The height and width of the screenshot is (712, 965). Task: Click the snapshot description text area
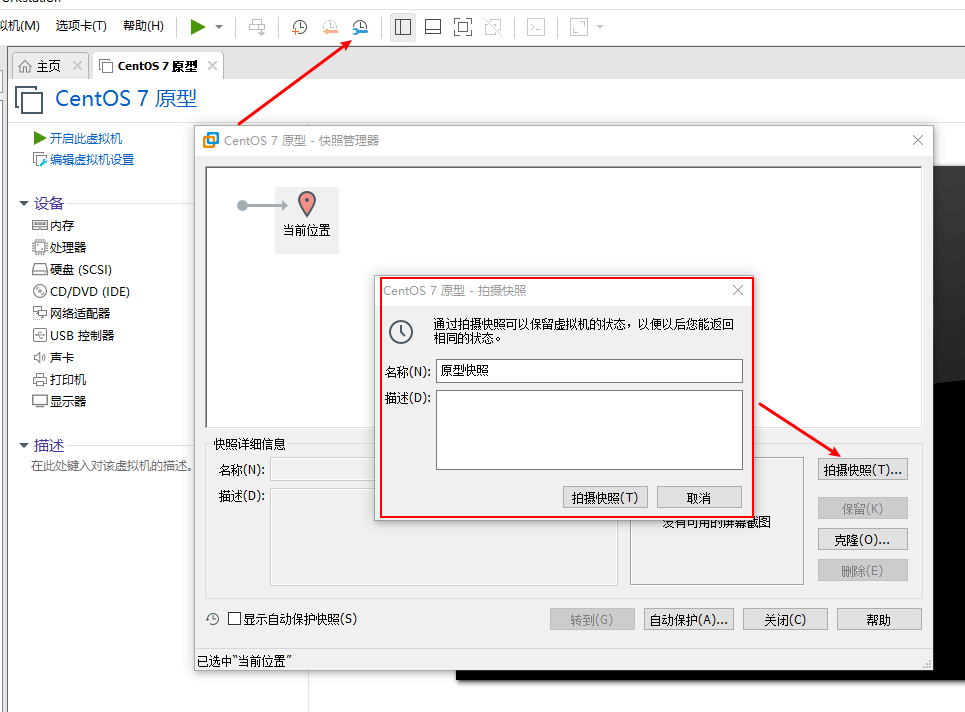click(x=589, y=429)
